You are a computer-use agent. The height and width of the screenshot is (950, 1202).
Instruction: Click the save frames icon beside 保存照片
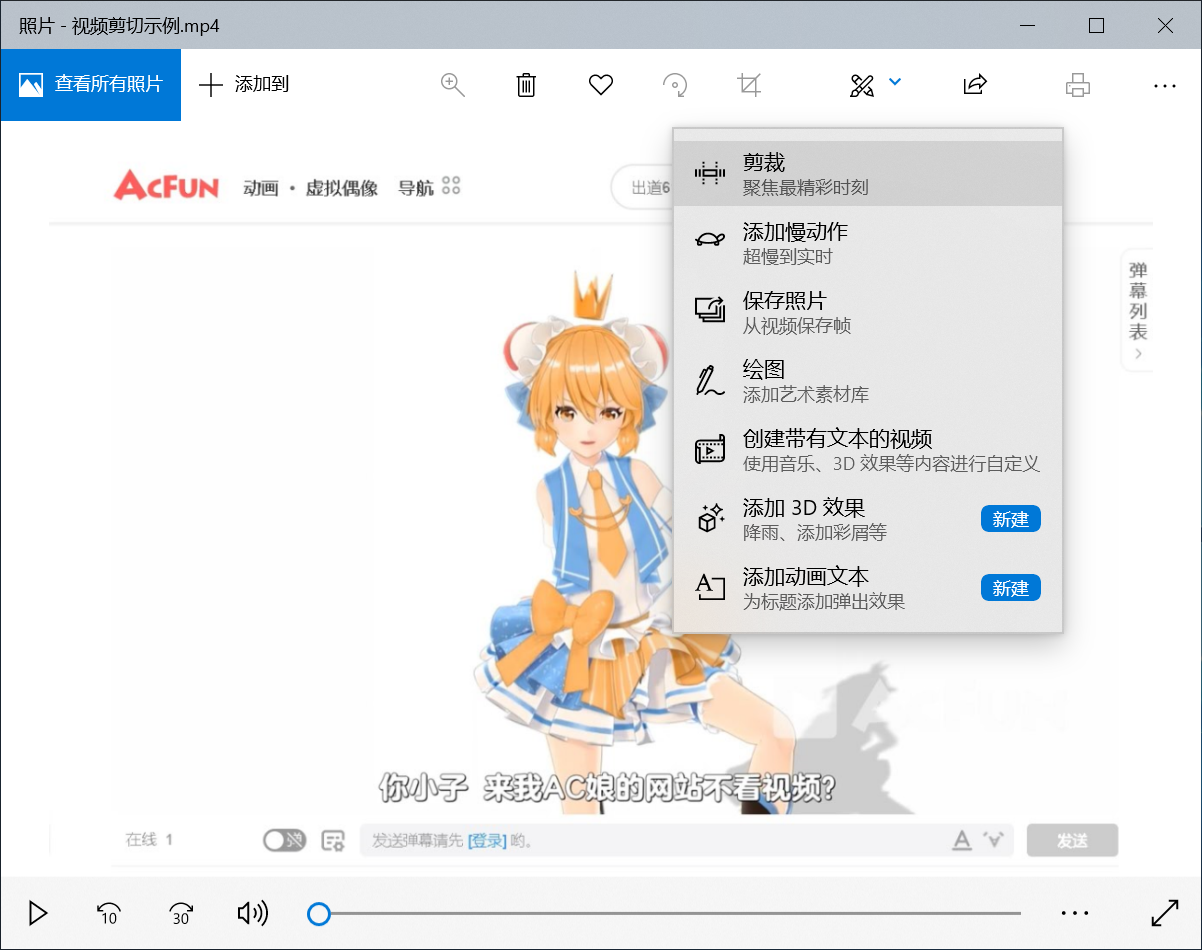coord(710,310)
